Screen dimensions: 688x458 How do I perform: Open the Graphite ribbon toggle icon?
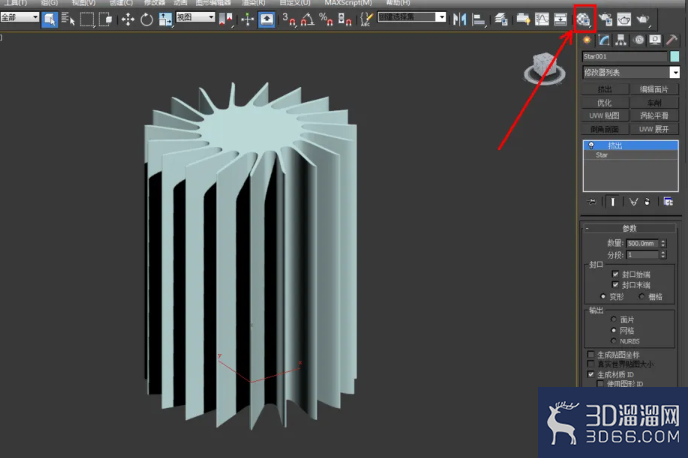523,19
